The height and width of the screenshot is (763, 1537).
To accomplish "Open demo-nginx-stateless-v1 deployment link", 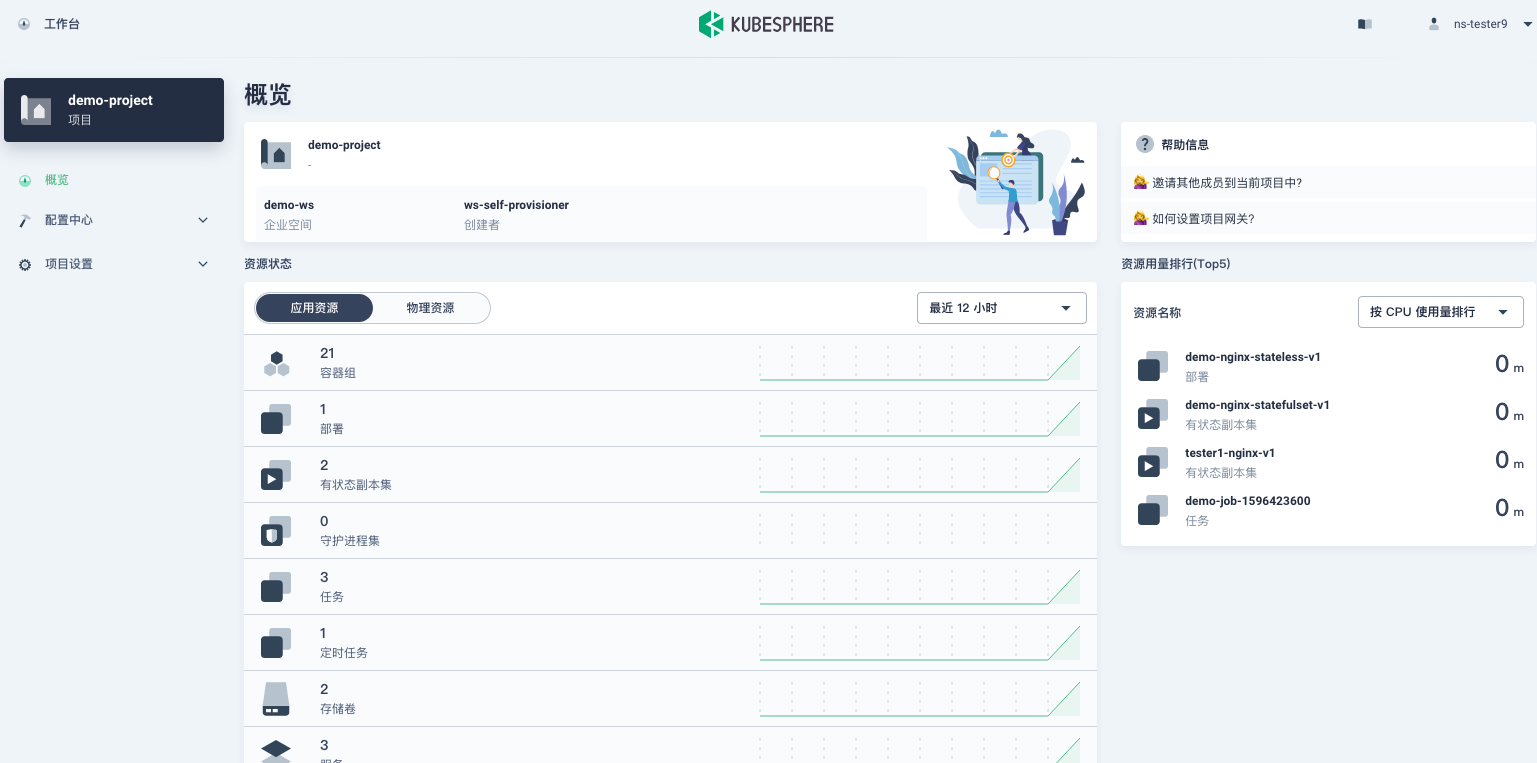I will pos(1253,357).
